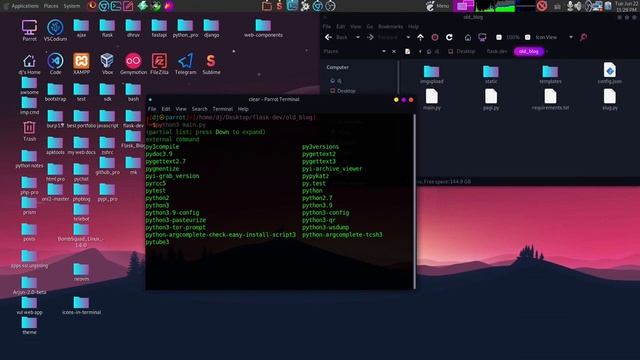Open file manager search magnifier
Image resolution: width=640 pixels, height=360 pixels.
click(x=583, y=37)
